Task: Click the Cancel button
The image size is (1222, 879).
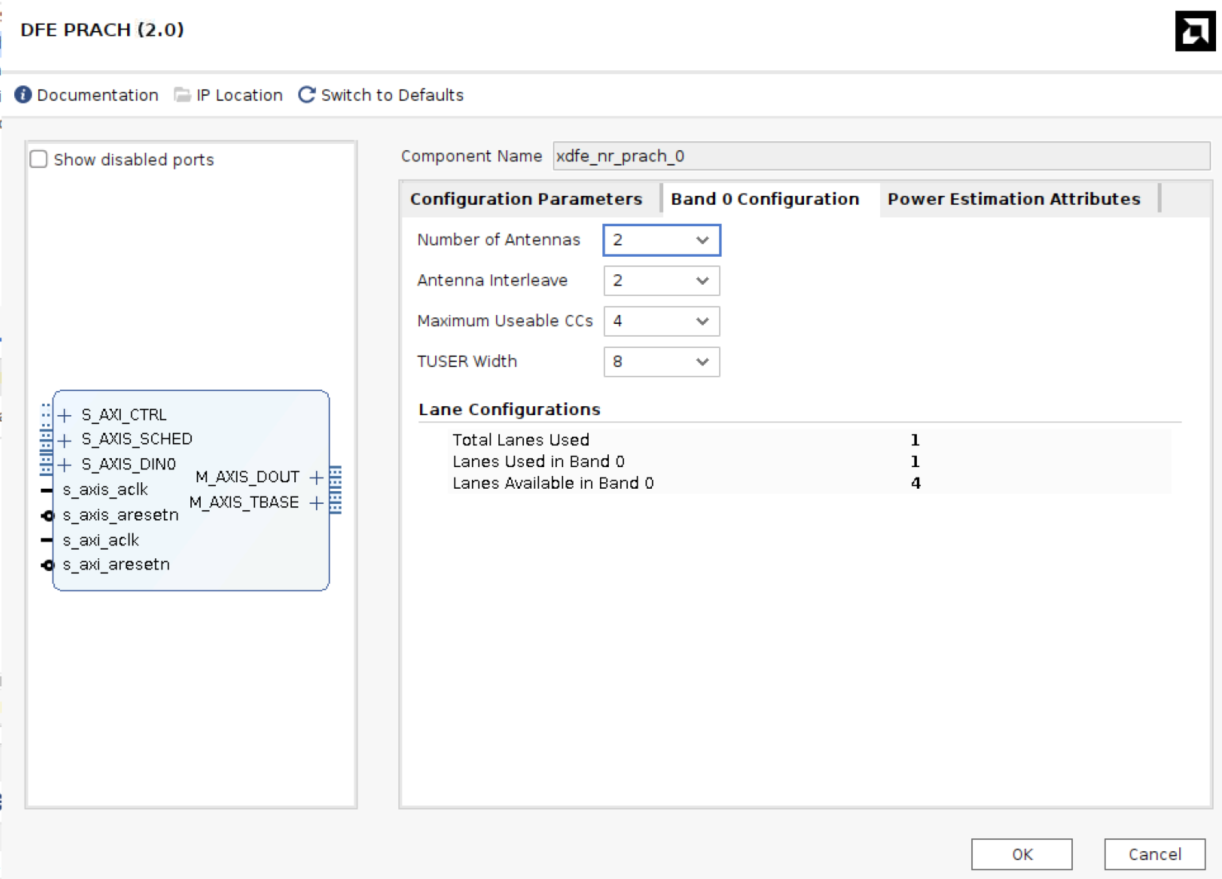Action: point(1155,854)
